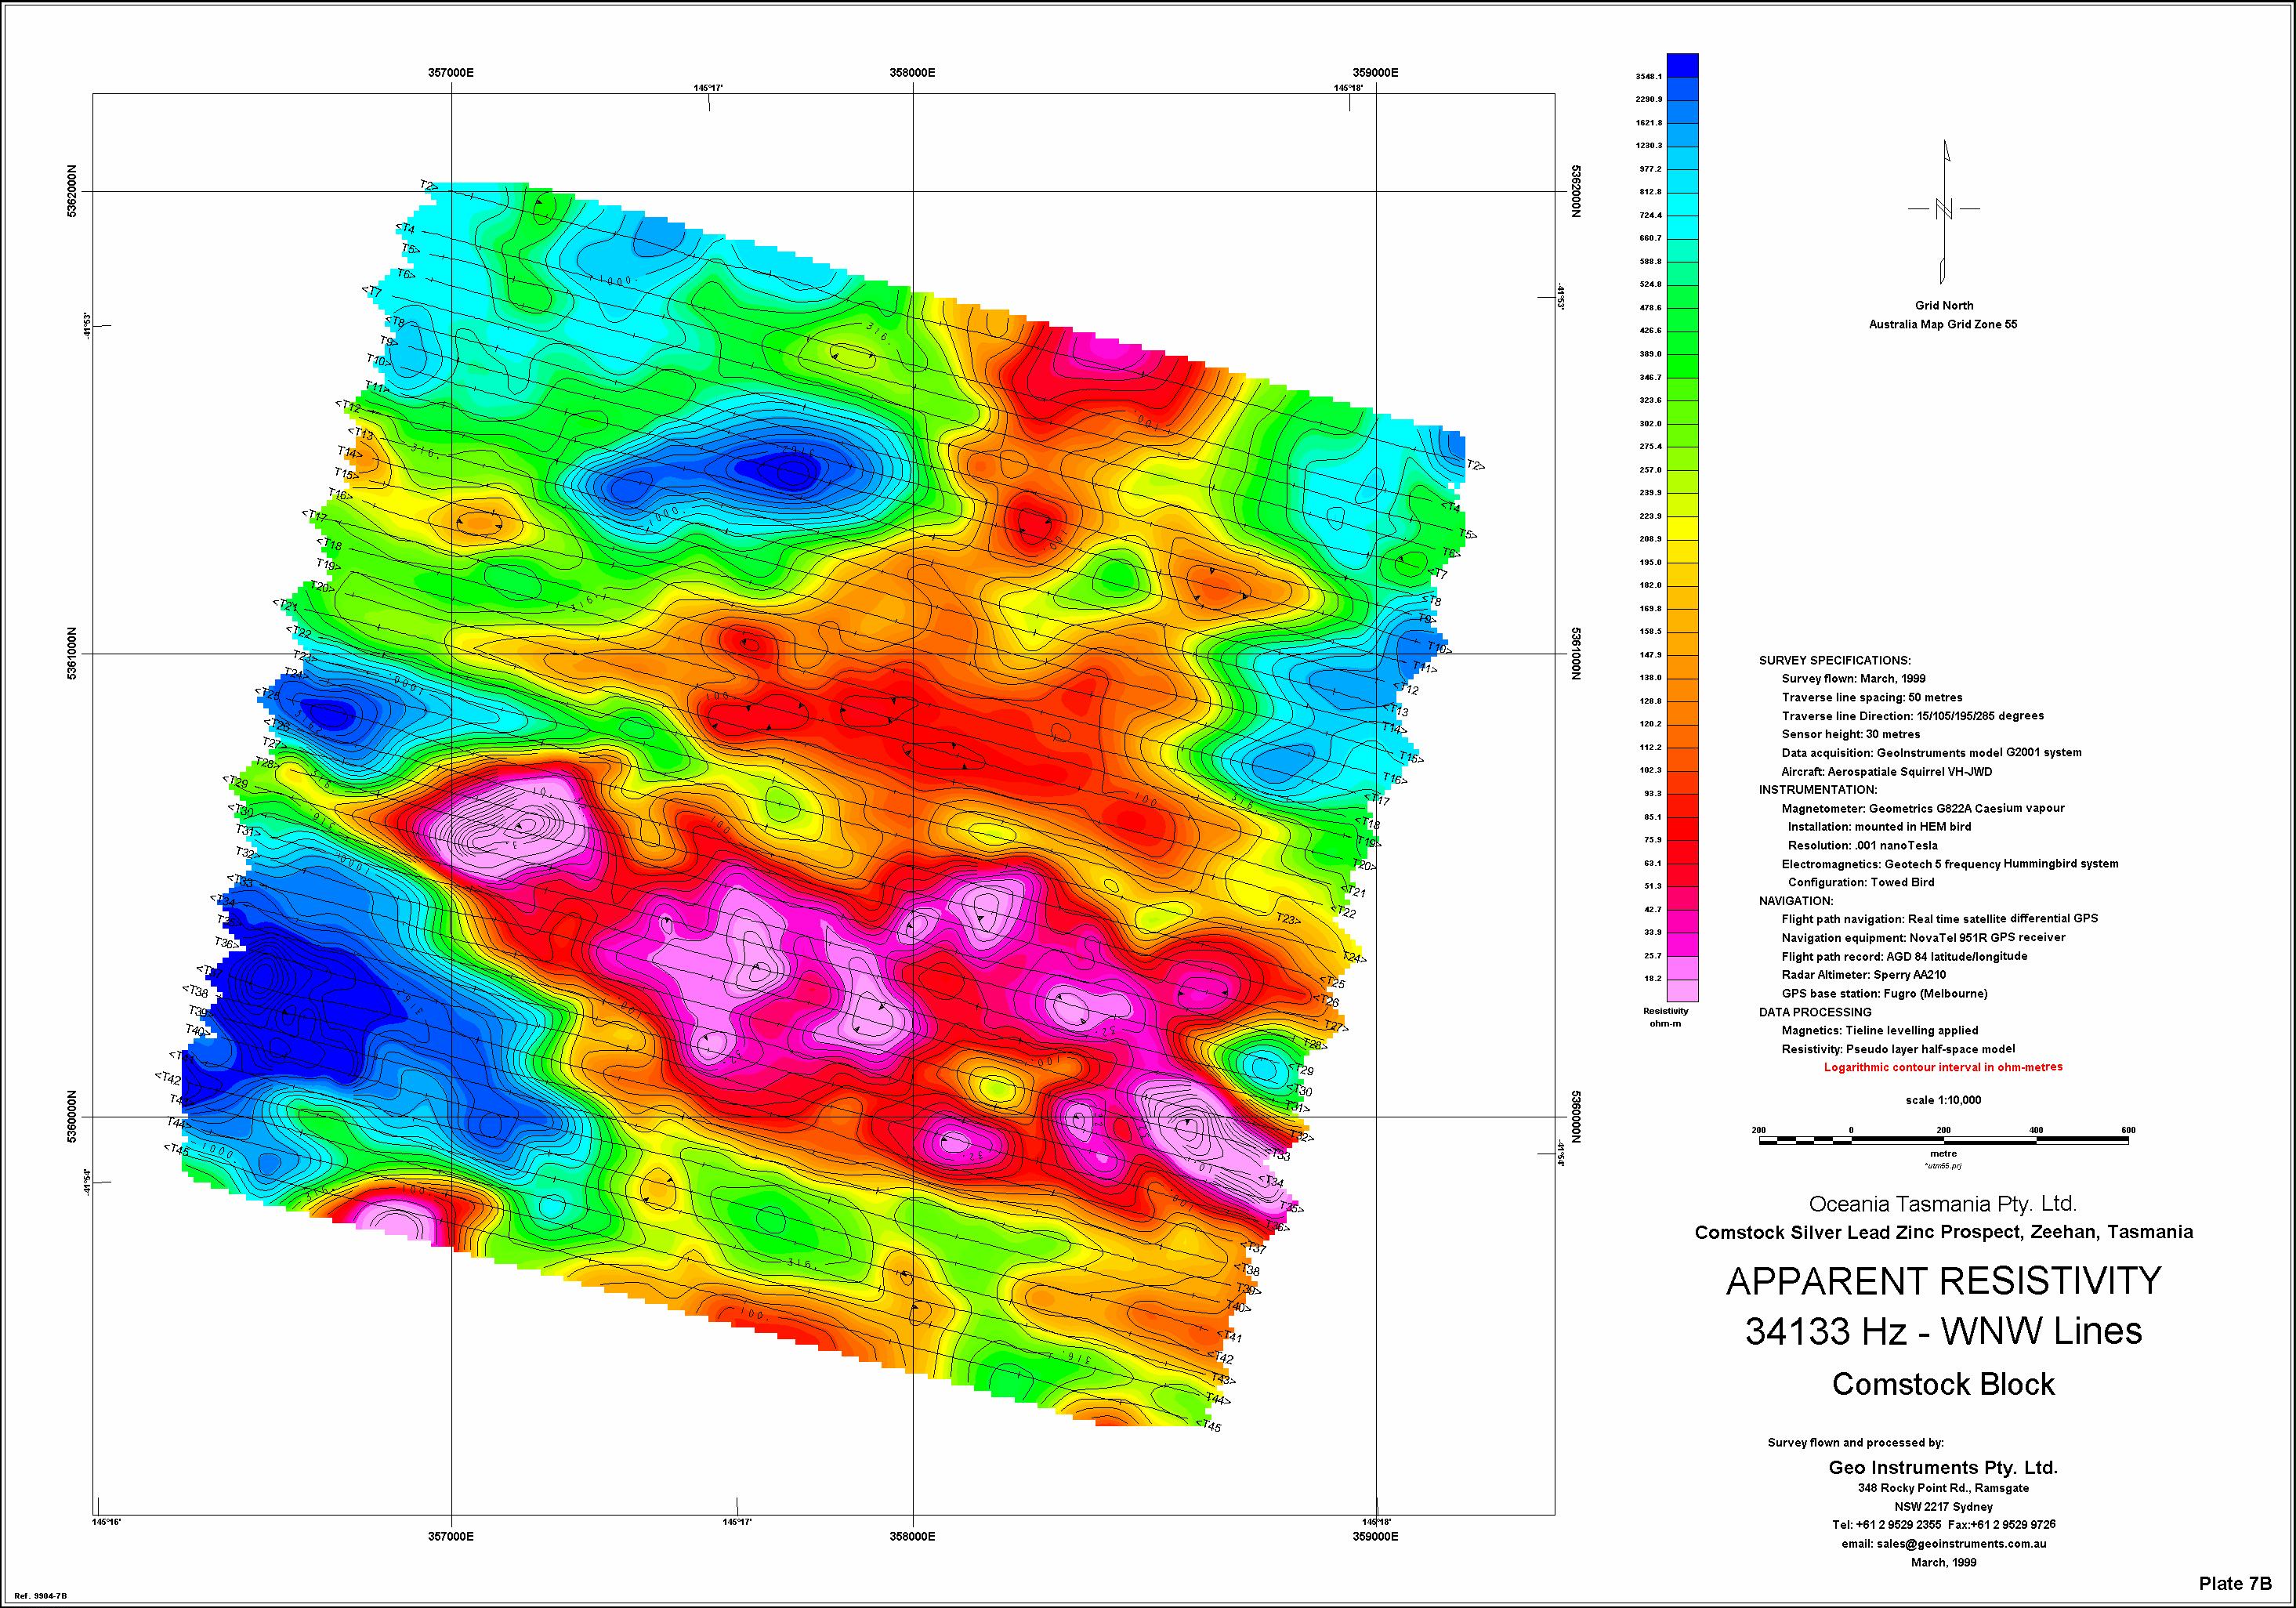Click the red Logarithmic contour interval note
Image resolution: width=2296 pixels, height=1608 pixels.
coord(1943,1067)
